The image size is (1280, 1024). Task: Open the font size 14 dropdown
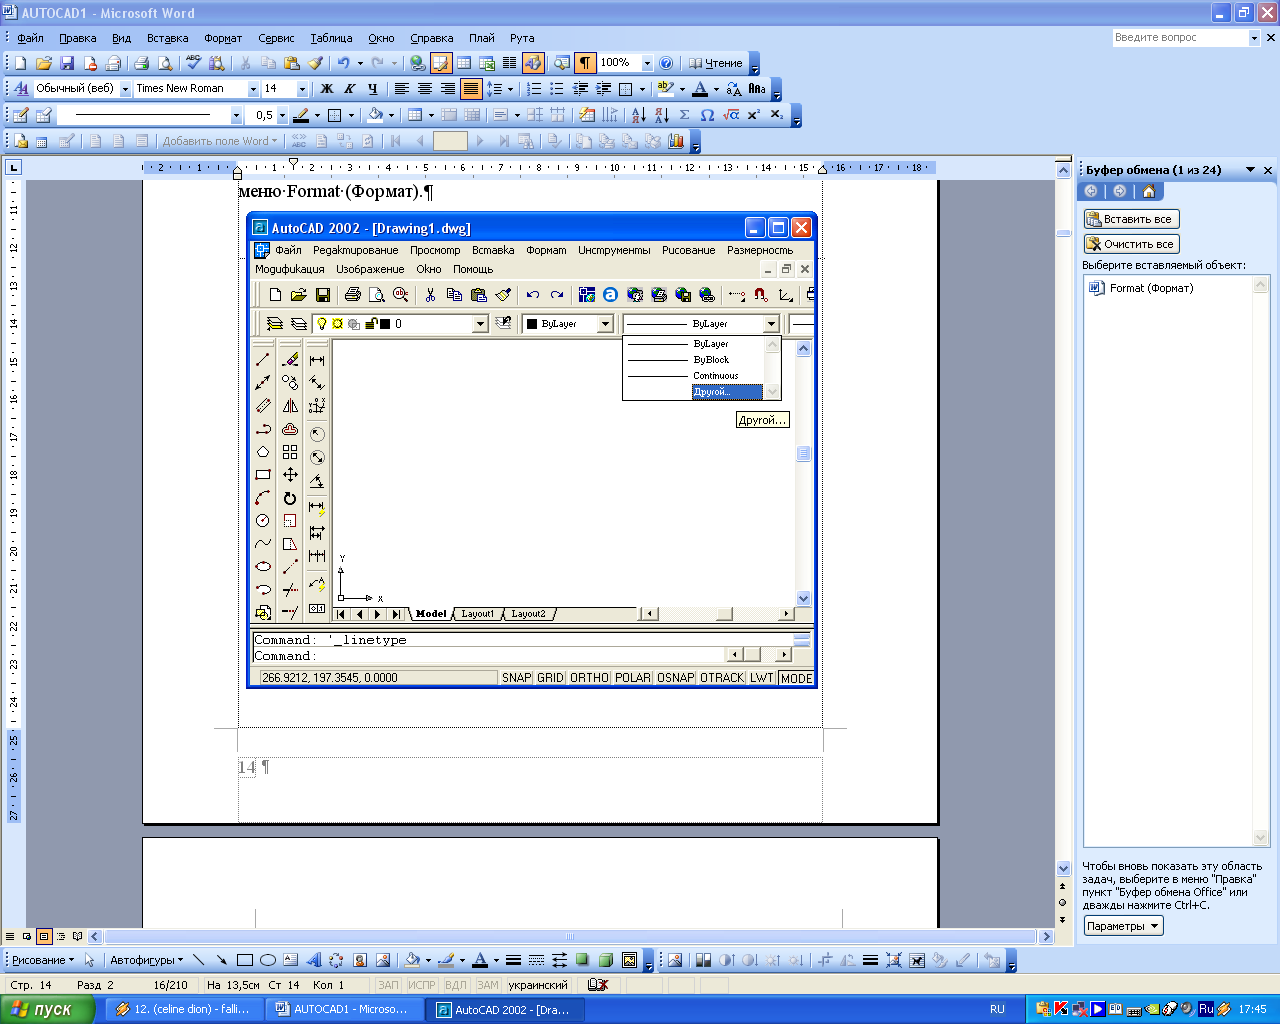pyautogui.click(x=302, y=89)
